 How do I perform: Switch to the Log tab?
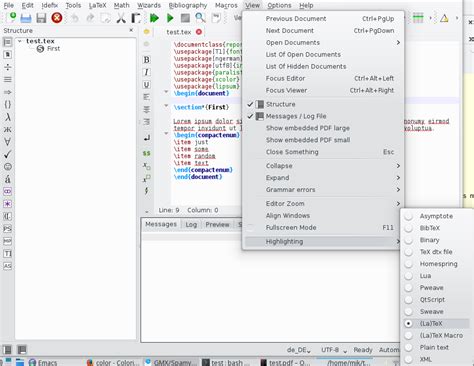pos(191,225)
